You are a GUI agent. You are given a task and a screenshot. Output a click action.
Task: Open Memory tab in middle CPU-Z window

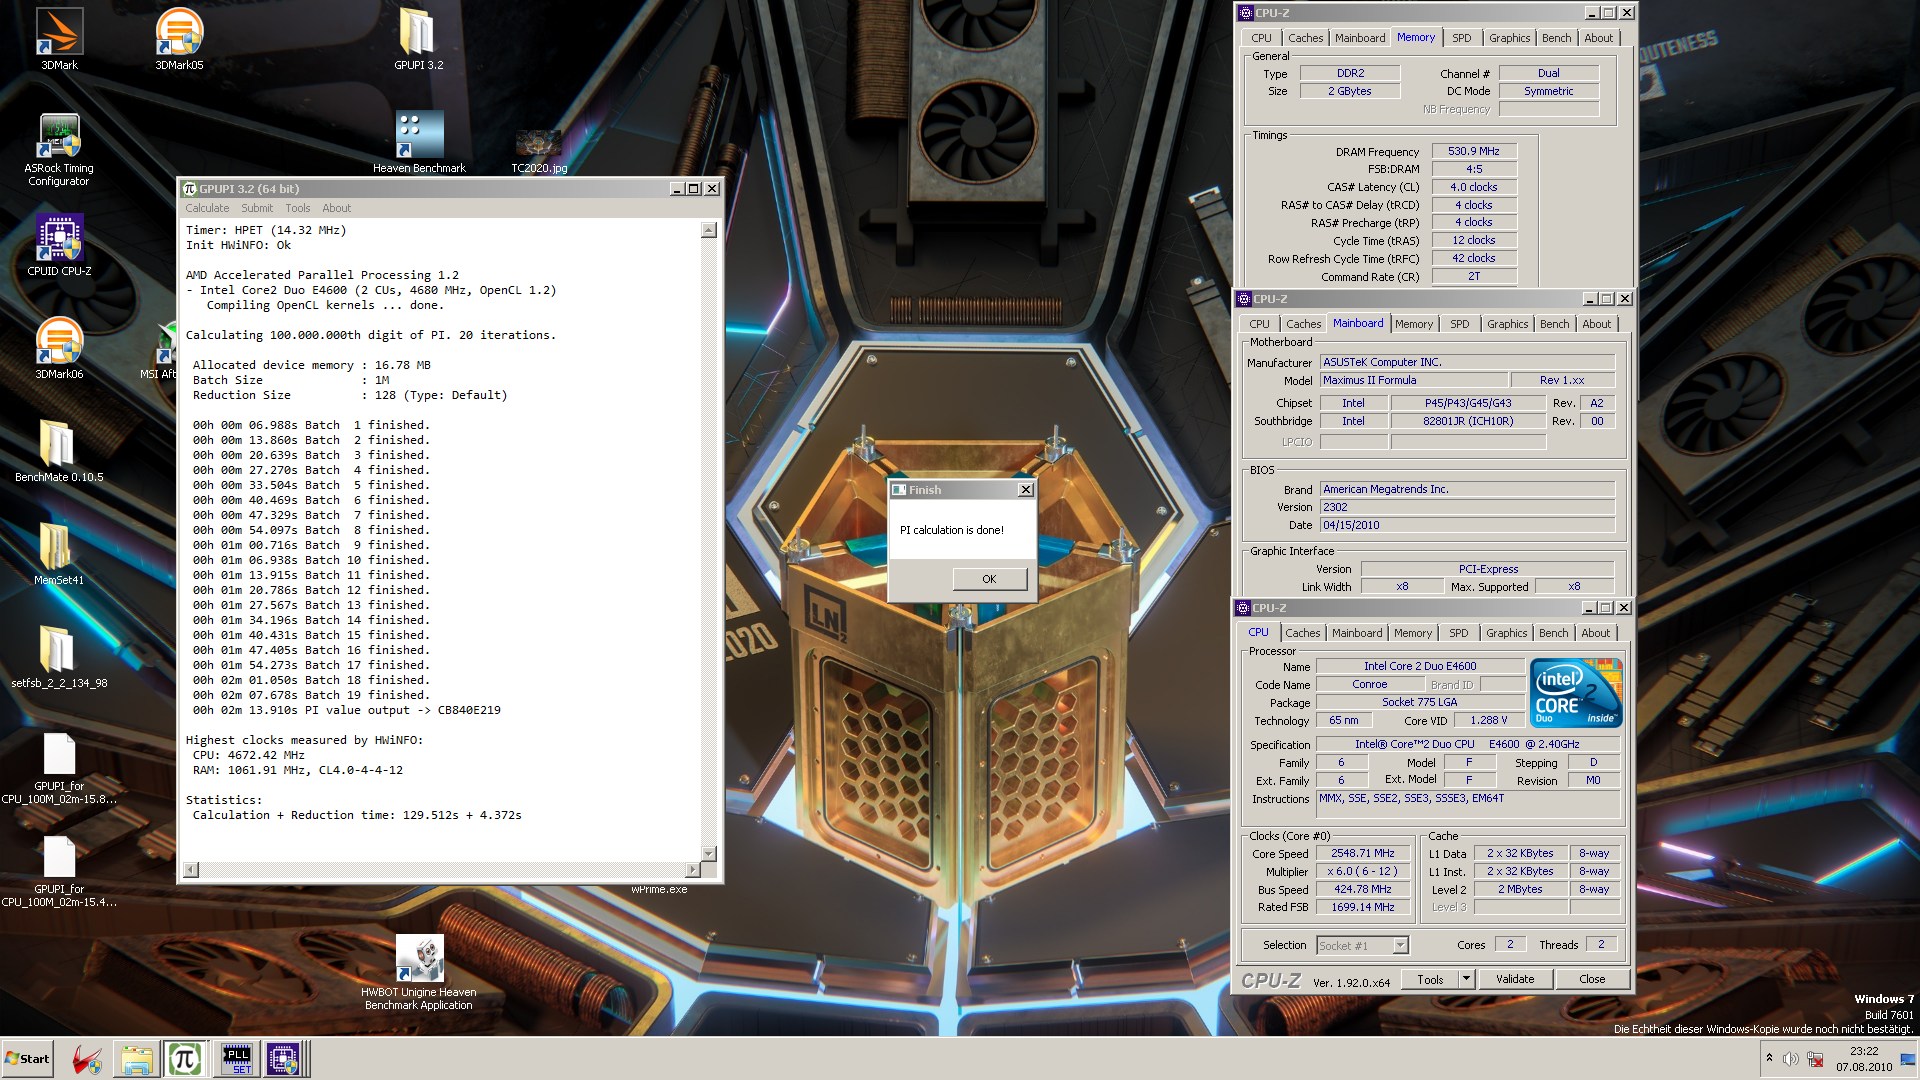[1413, 324]
